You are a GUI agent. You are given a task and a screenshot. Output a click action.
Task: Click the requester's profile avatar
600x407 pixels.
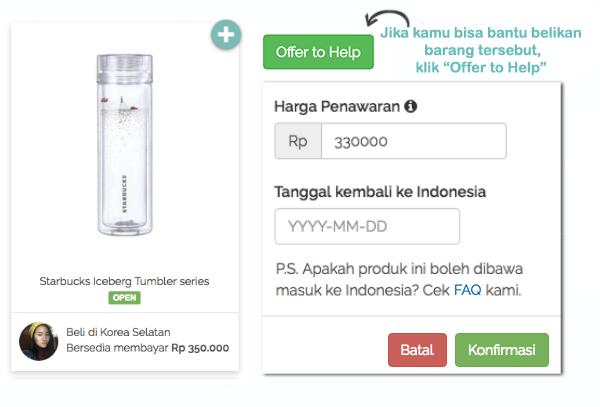(x=39, y=341)
